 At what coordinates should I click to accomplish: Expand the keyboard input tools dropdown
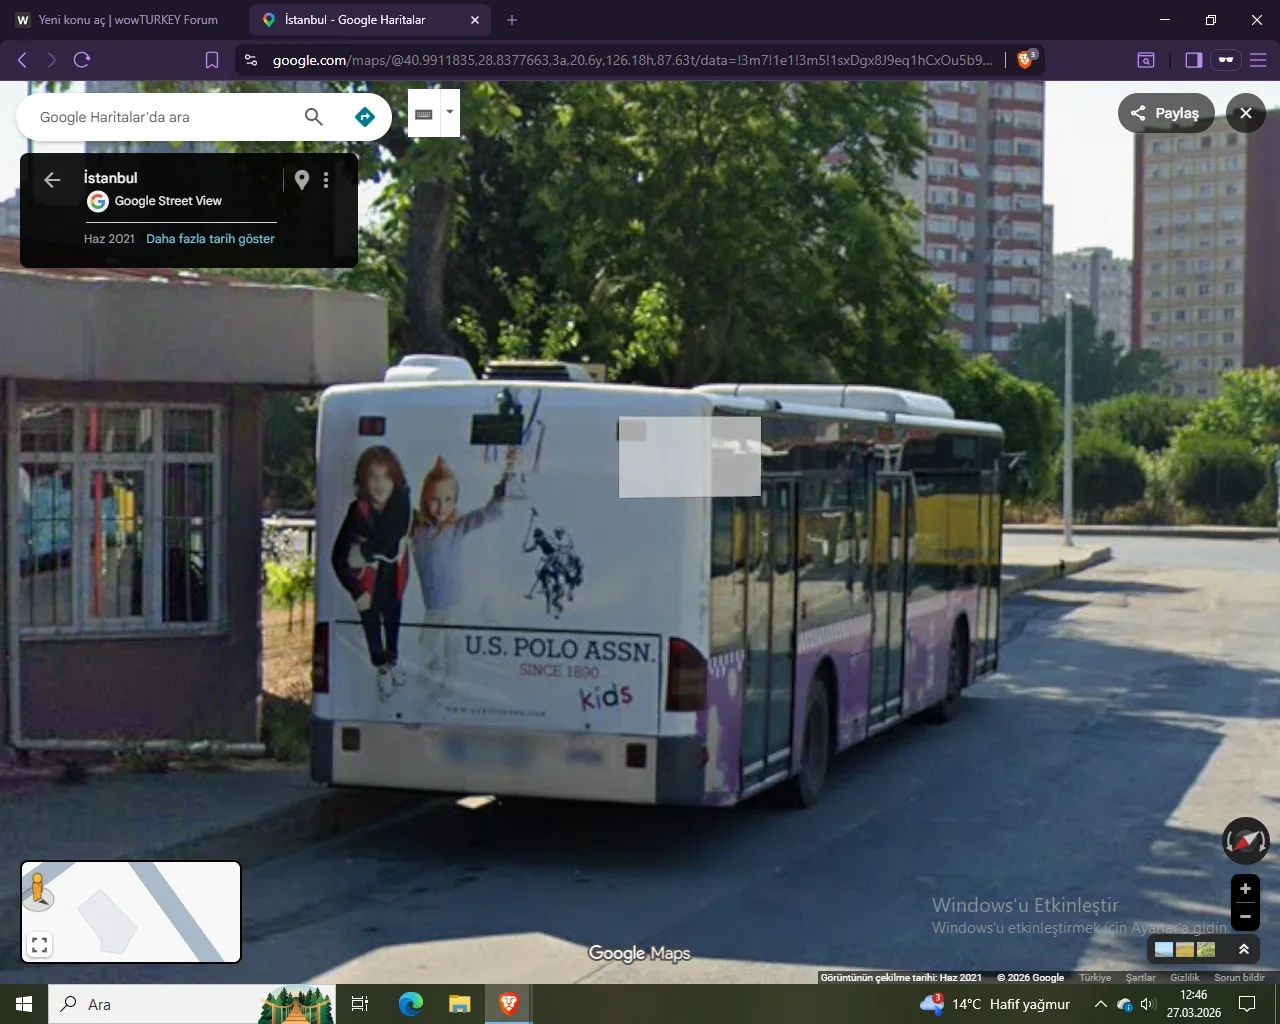point(450,112)
